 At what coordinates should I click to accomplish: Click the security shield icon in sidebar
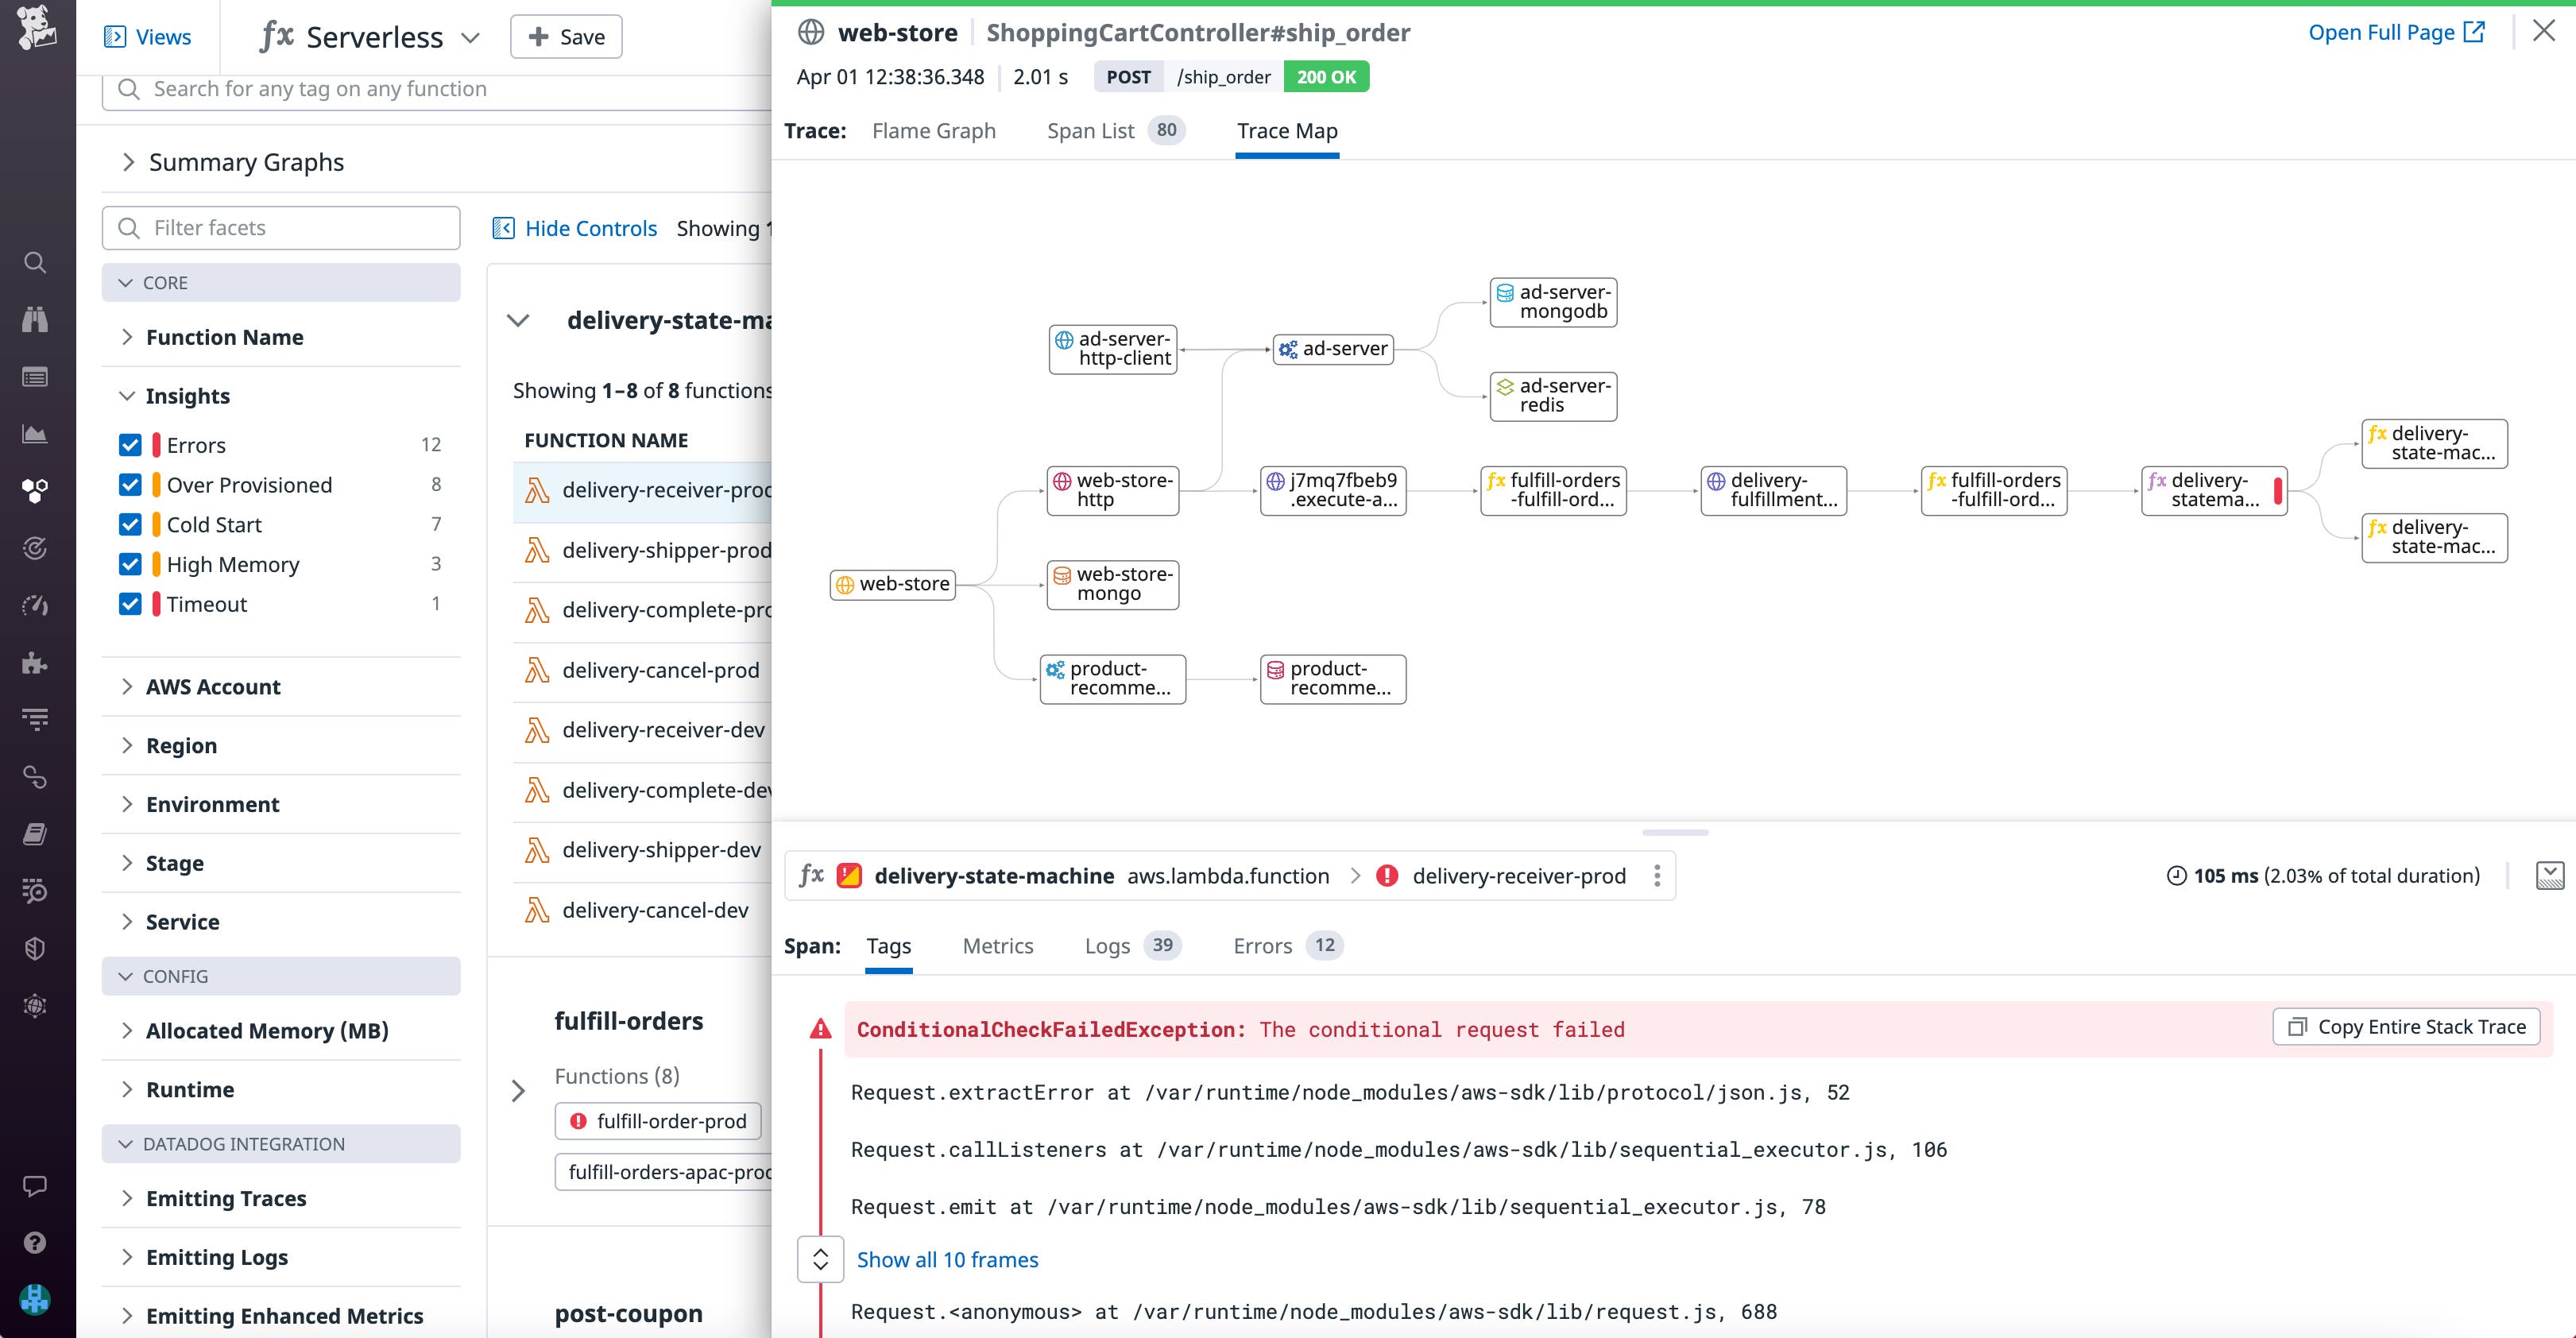pos(35,948)
